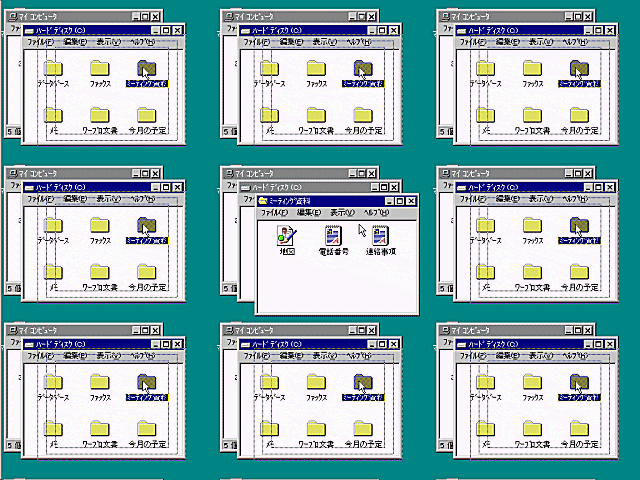Image resolution: width=640 pixels, height=480 pixels.
Task: Open ヘルプ menu of ミーティング資料 window
Action: (376, 213)
